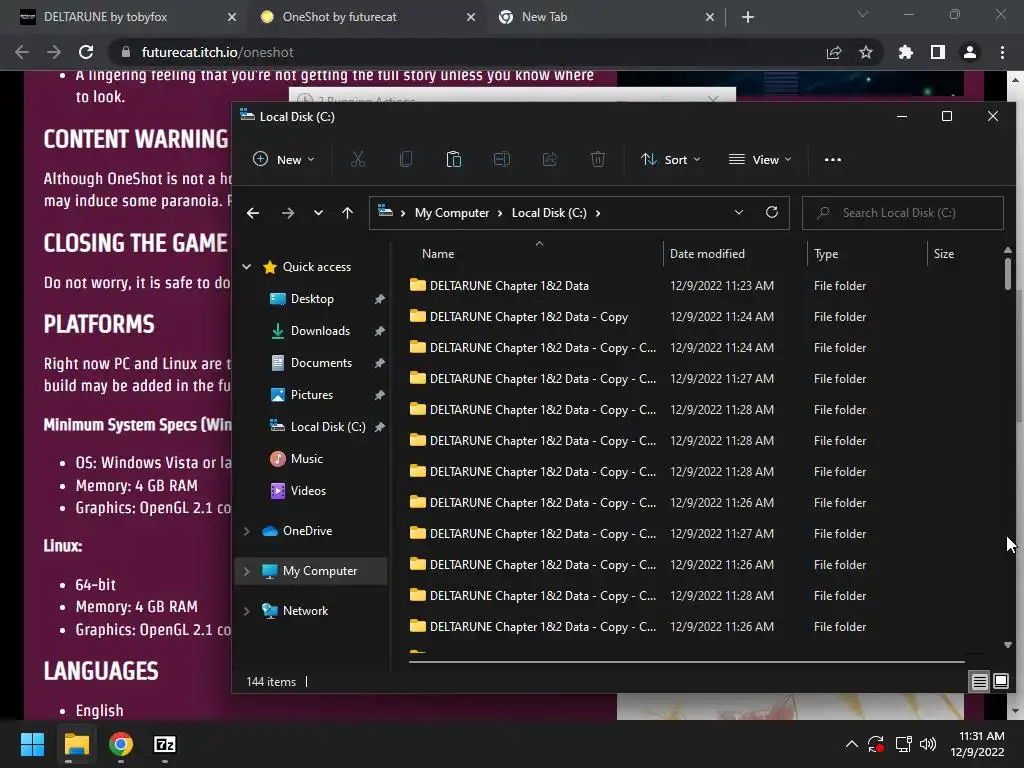Click the volume speaker tray icon
Viewport: 1024px width, 768px height.
click(x=928, y=744)
